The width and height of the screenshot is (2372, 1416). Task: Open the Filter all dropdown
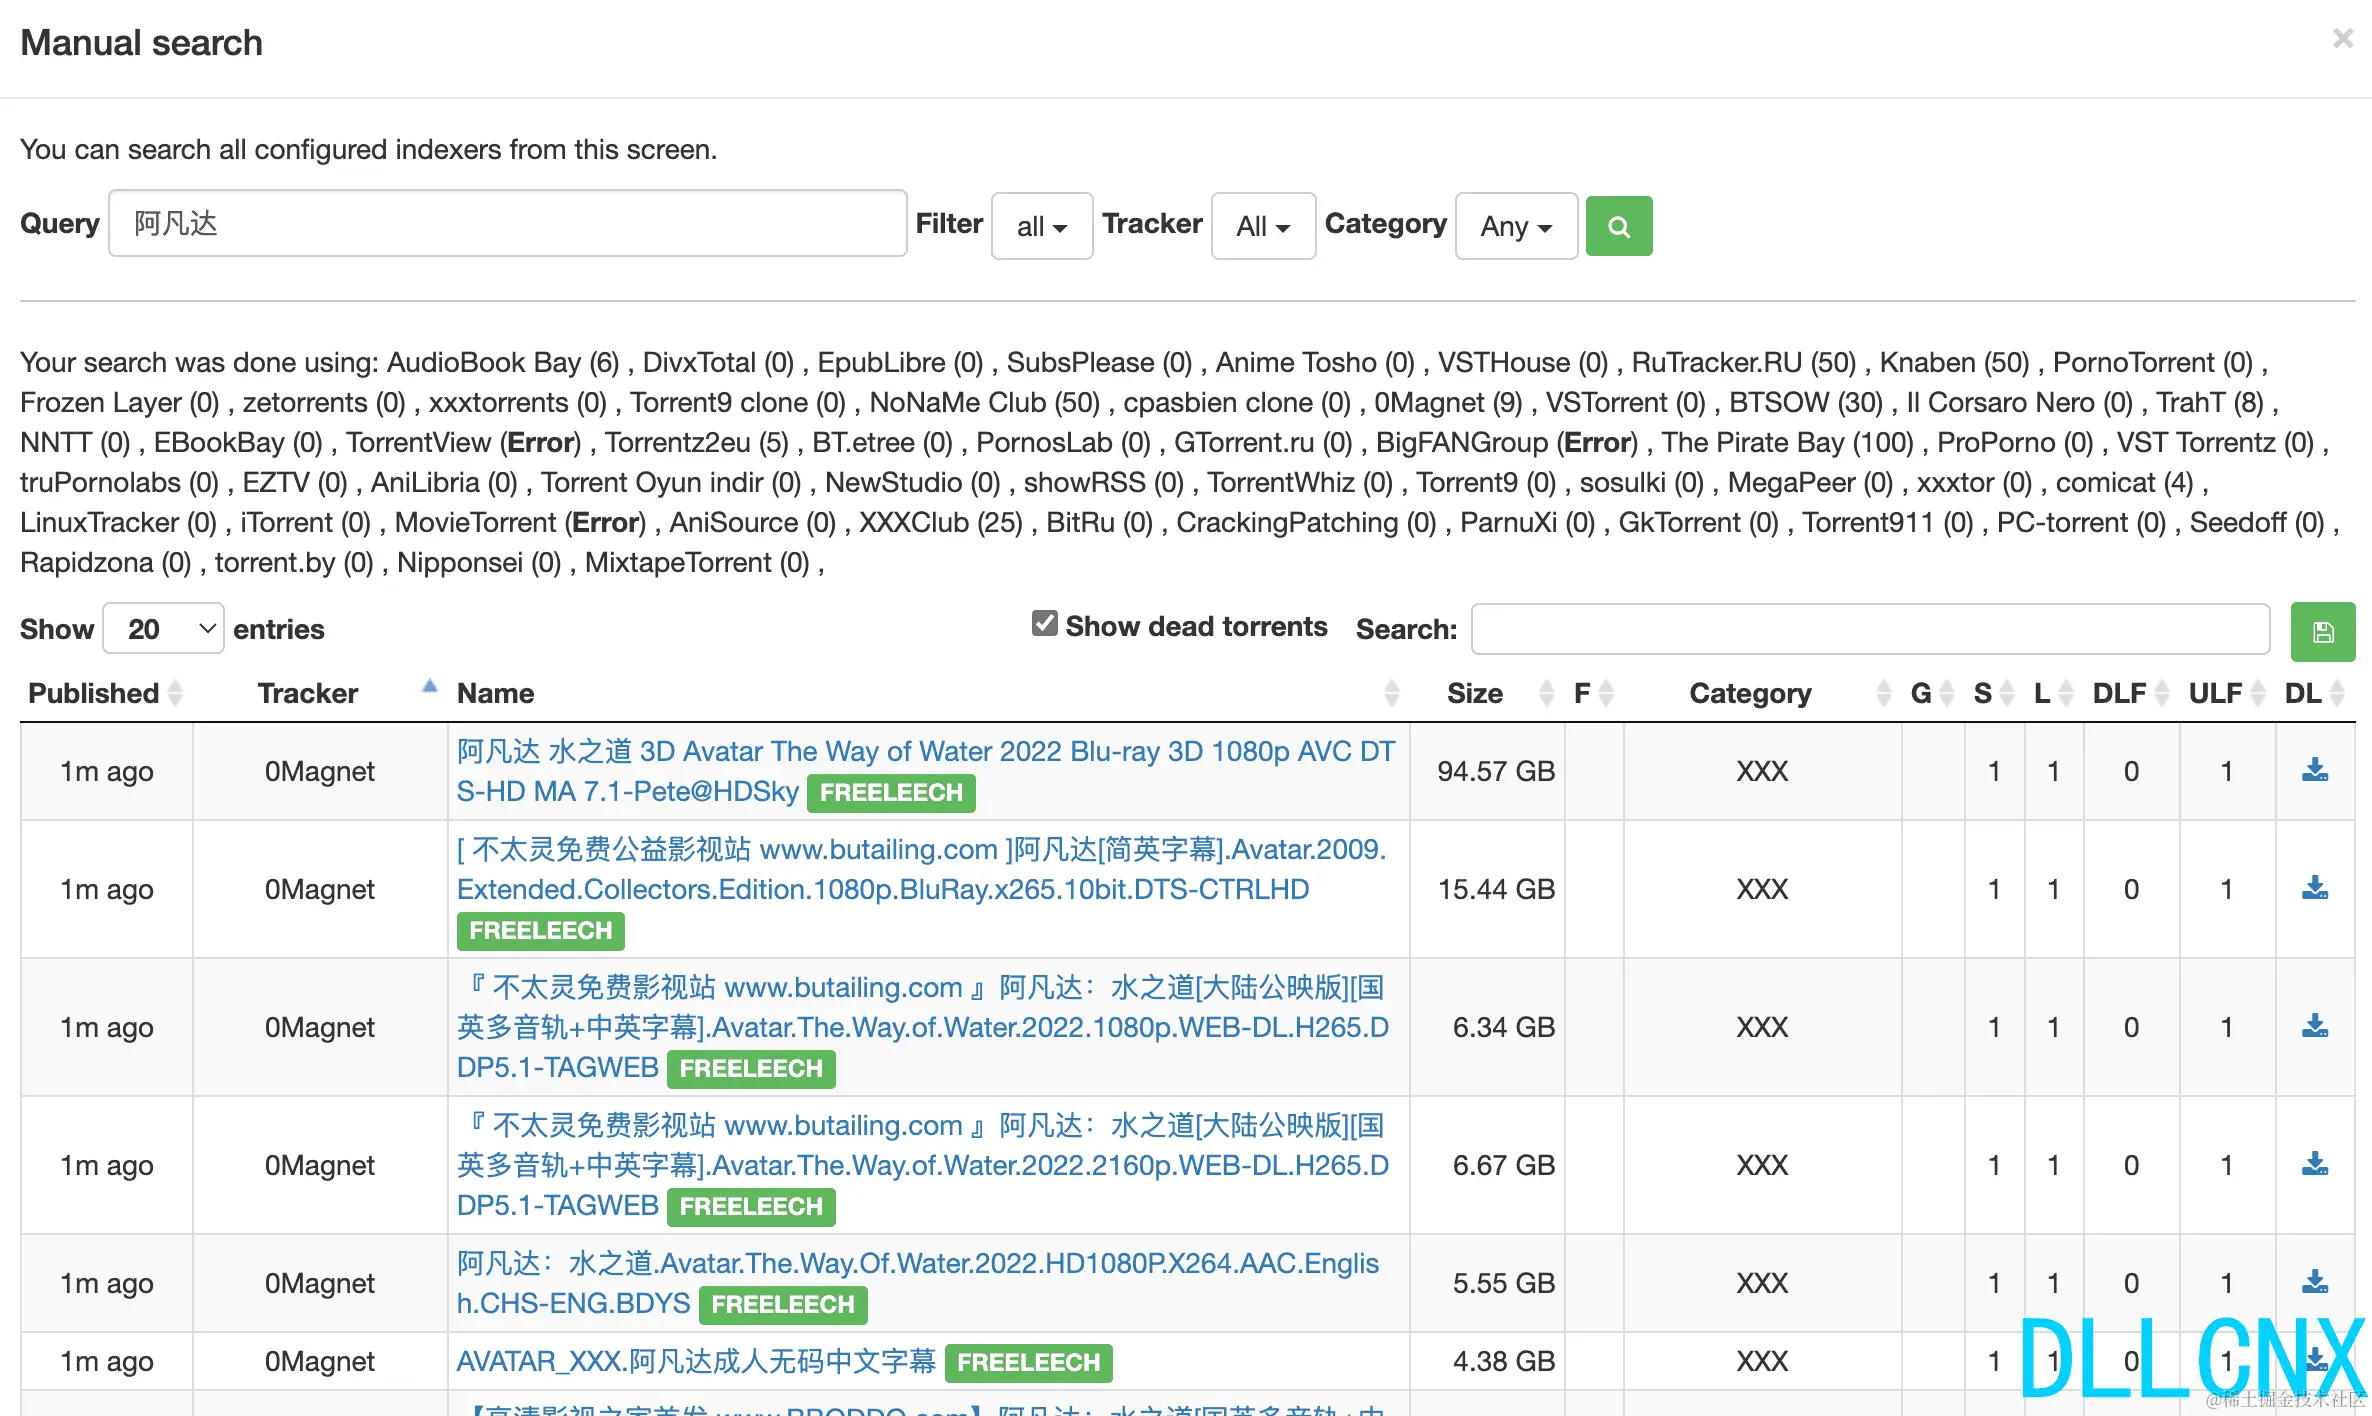click(1041, 226)
